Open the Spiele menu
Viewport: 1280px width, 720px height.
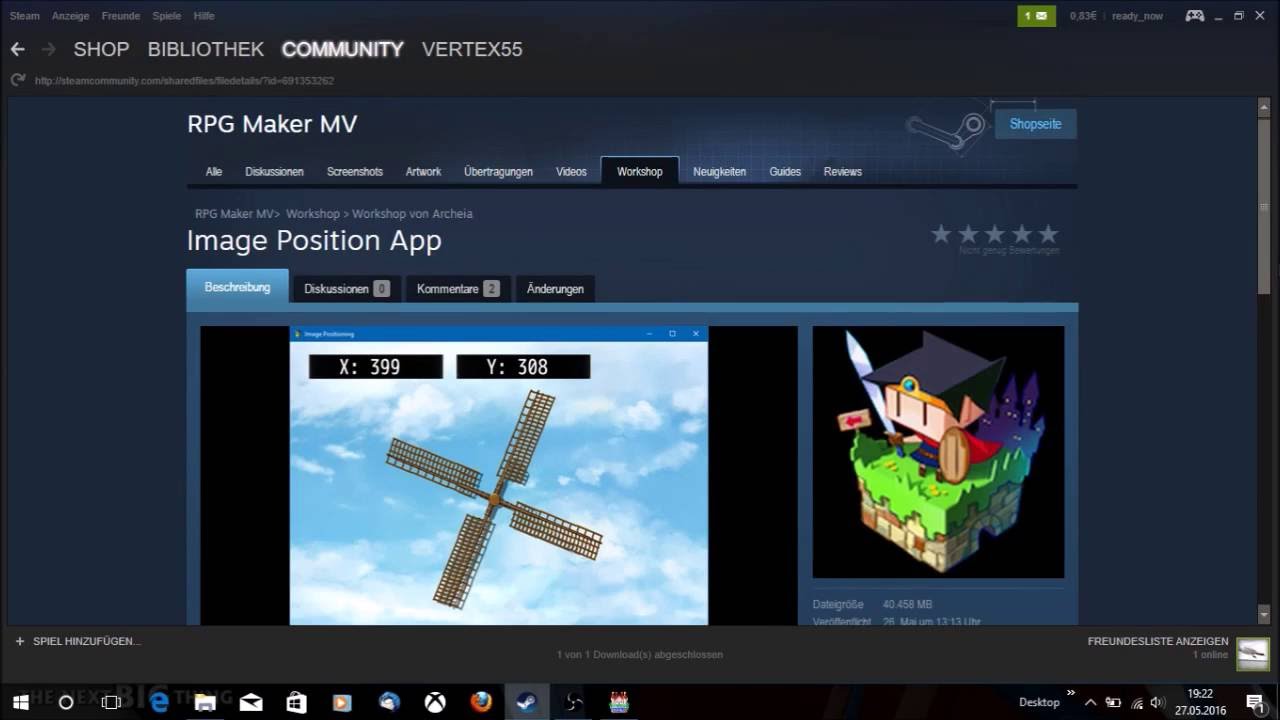pos(167,16)
